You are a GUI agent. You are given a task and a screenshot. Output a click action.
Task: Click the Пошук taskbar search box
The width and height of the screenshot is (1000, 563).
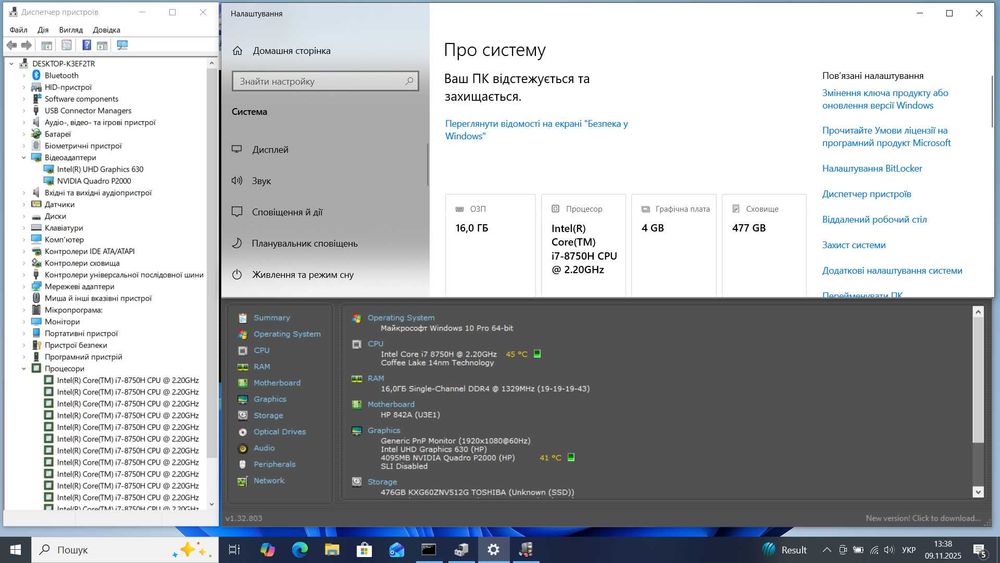pyautogui.click(x=124, y=550)
